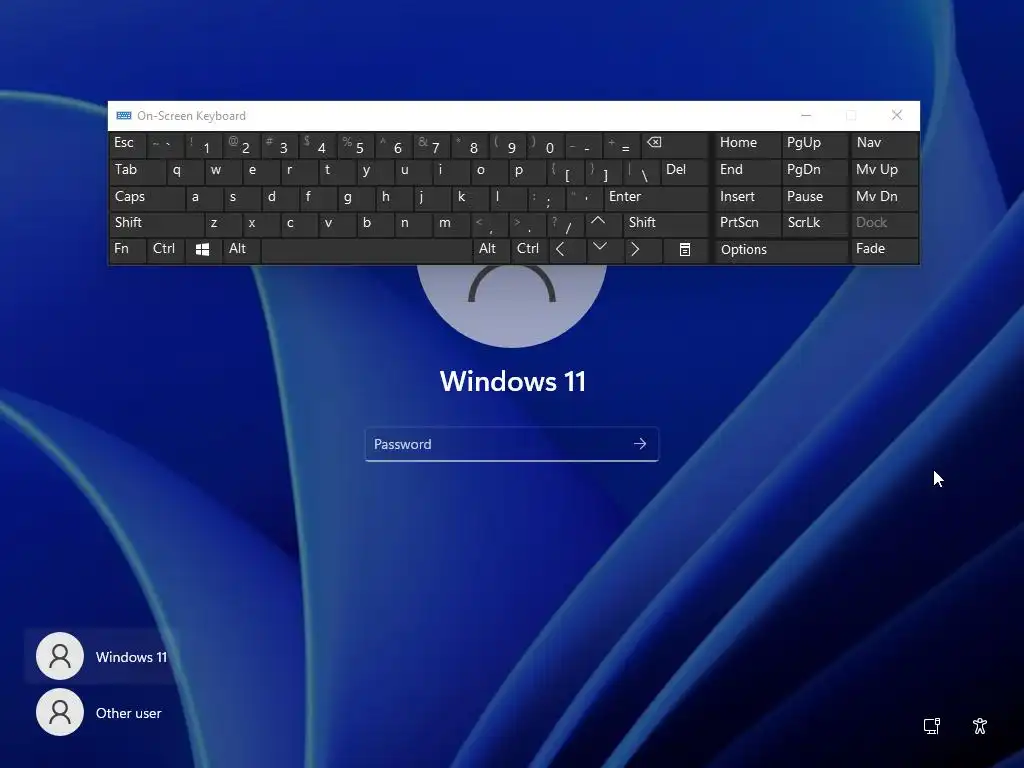Open the network icon on login screen
Image resolution: width=1024 pixels, height=768 pixels.
click(x=932, y=726)
